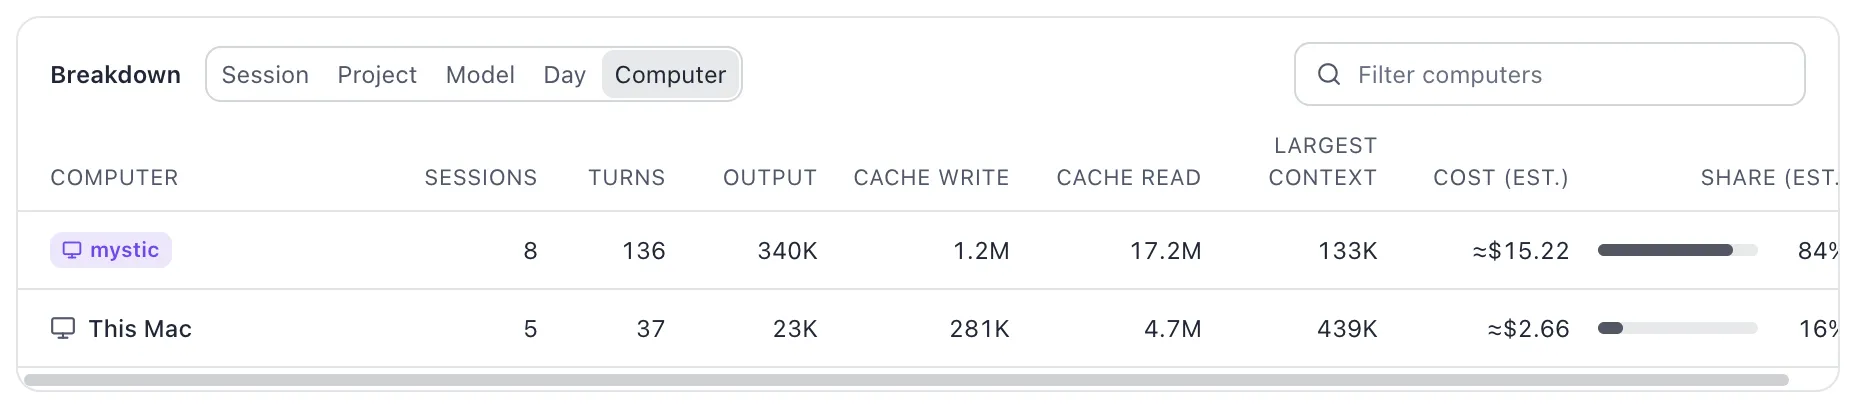The width and height of the screenshot is (1856, 406).
Task: Sort by the Cache Write column header
Action: click(x=932, y=178)
